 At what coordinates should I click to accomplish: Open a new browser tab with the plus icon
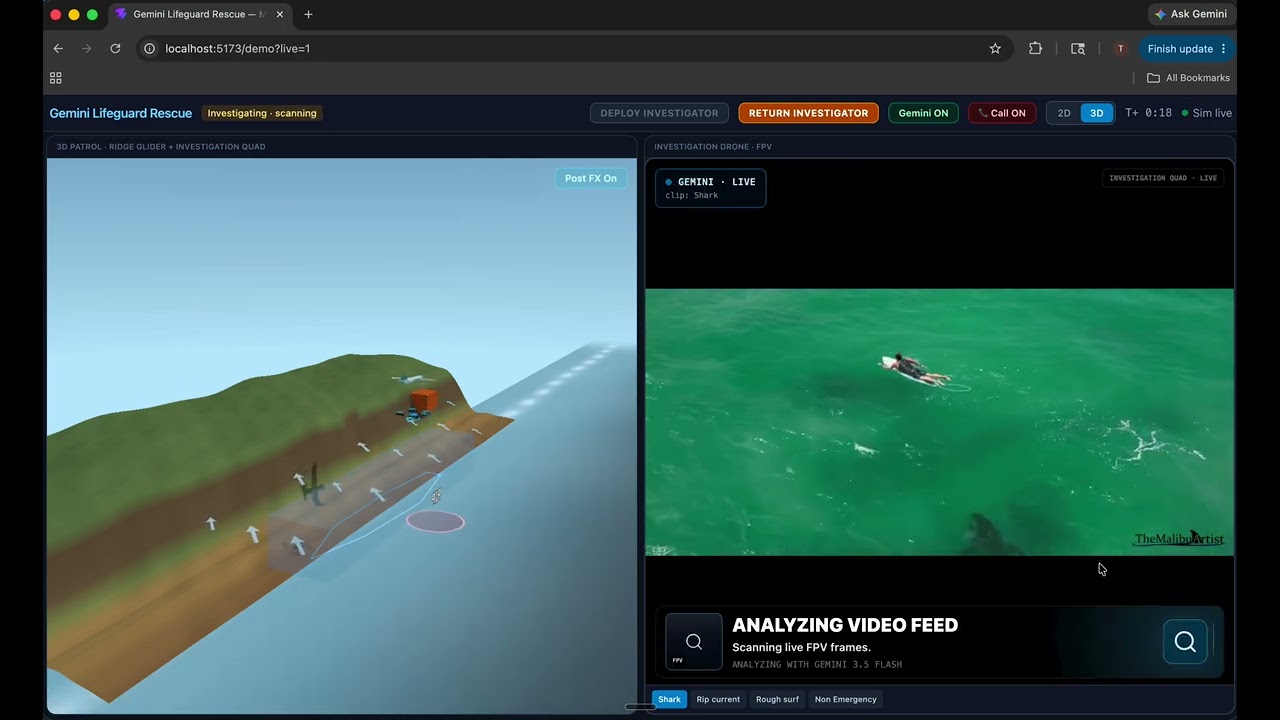(x=308, y=14)
